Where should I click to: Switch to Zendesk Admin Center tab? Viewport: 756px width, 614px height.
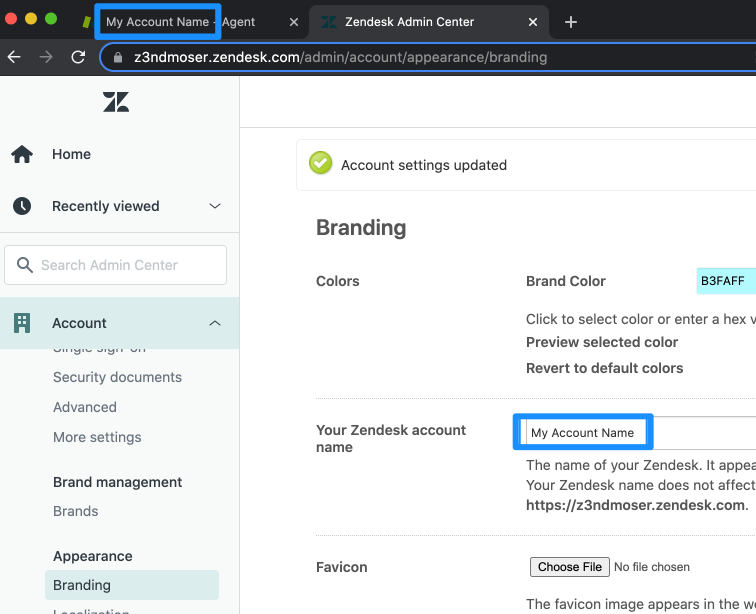pyautogui.click(x=409, y=22)
